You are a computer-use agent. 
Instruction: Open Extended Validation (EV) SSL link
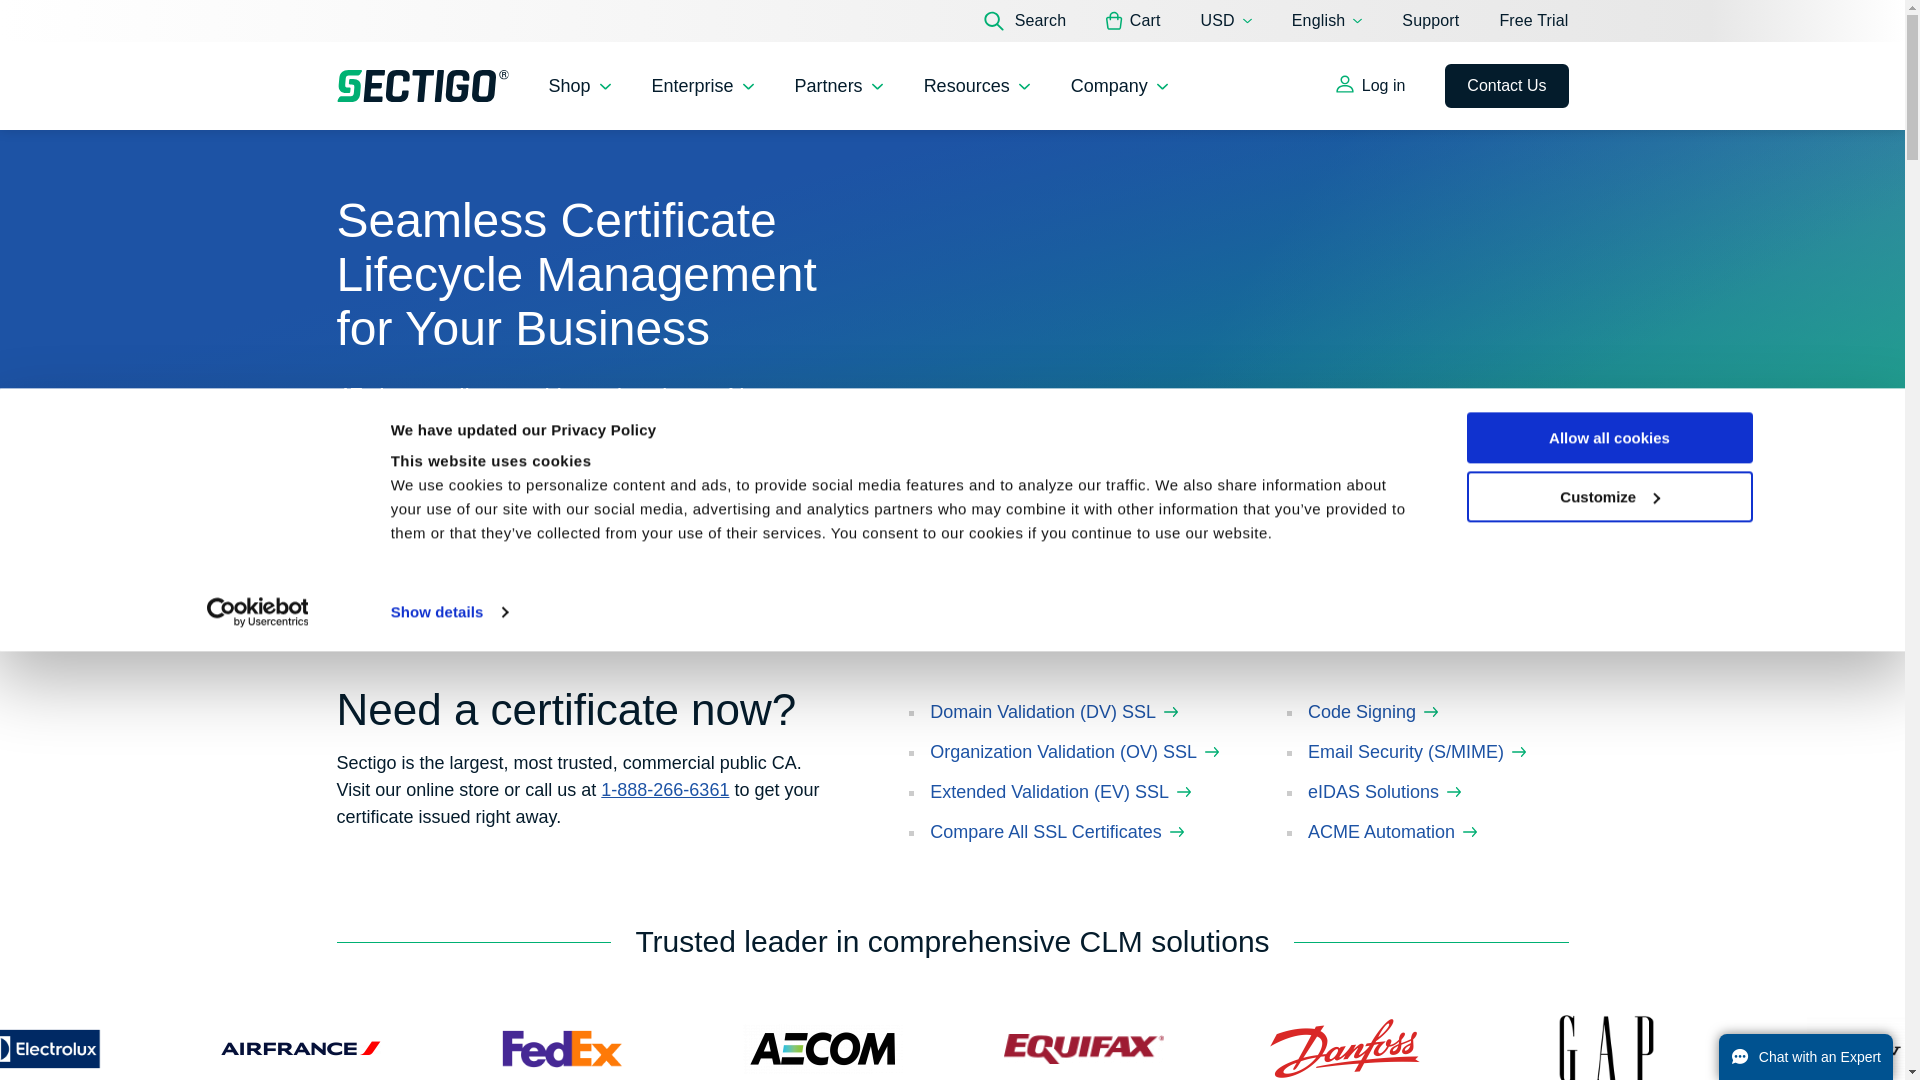tap(1061, 792)
